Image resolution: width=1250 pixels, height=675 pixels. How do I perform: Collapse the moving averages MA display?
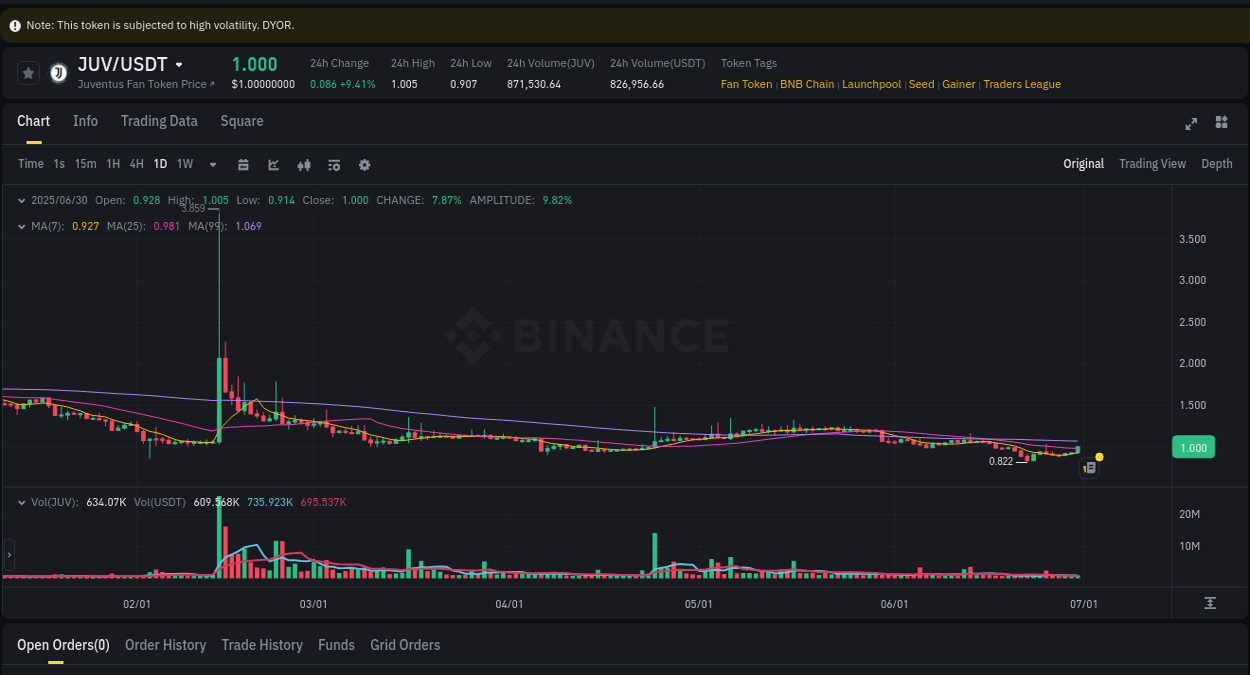[20, 226]
